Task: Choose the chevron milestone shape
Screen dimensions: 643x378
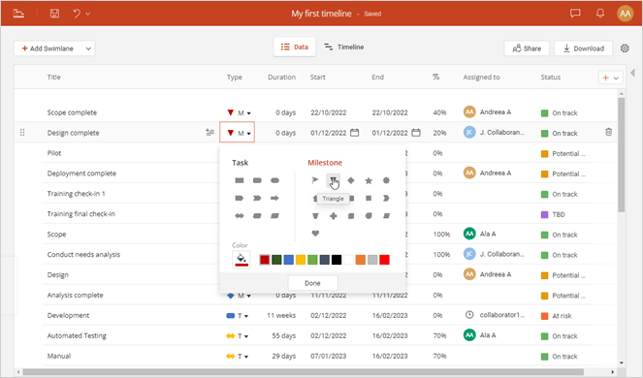Action: coord(386,198)
